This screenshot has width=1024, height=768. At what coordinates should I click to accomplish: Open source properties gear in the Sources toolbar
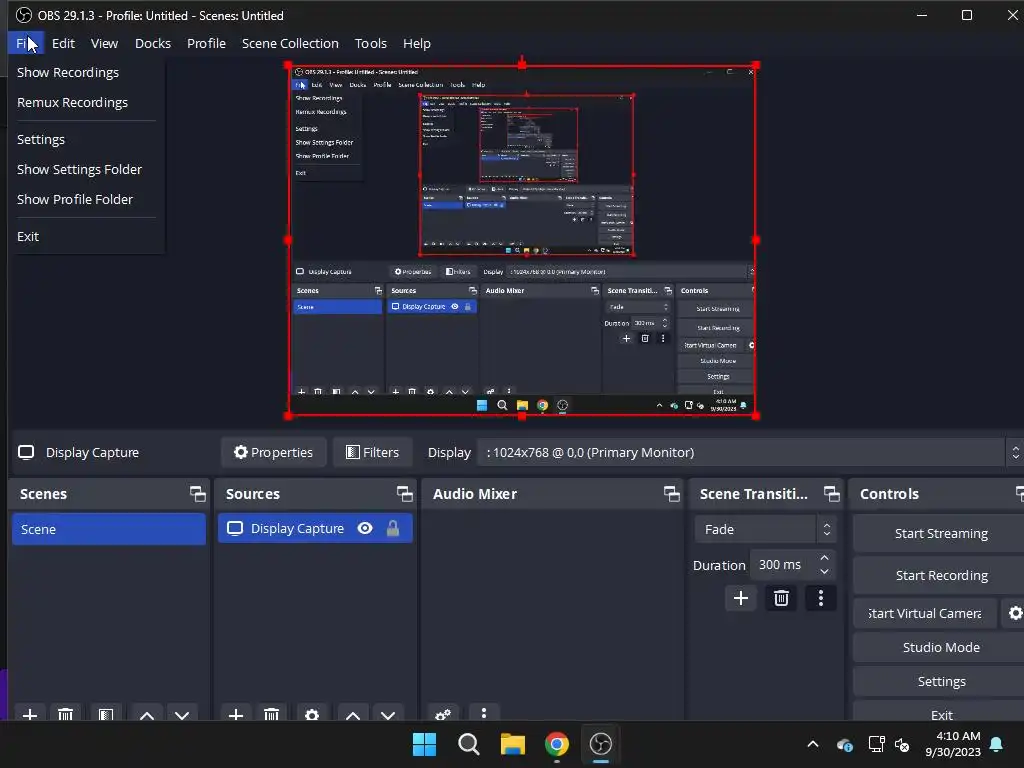(x=312, y=714)
